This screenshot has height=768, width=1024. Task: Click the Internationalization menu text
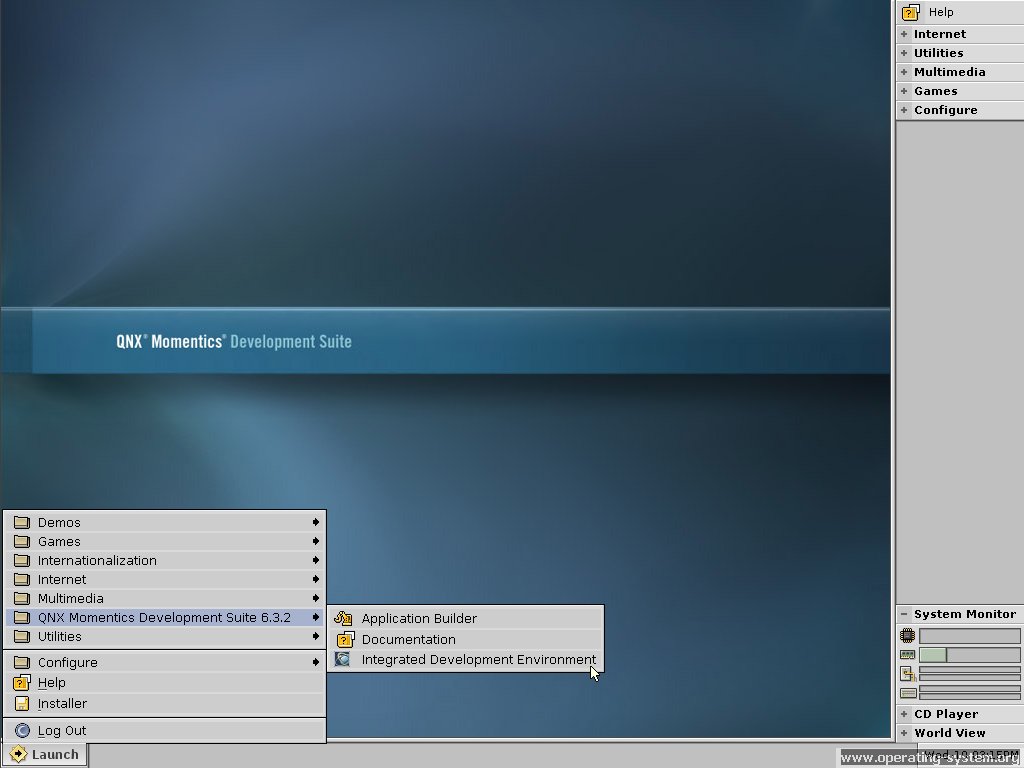(x=97, y=560)
